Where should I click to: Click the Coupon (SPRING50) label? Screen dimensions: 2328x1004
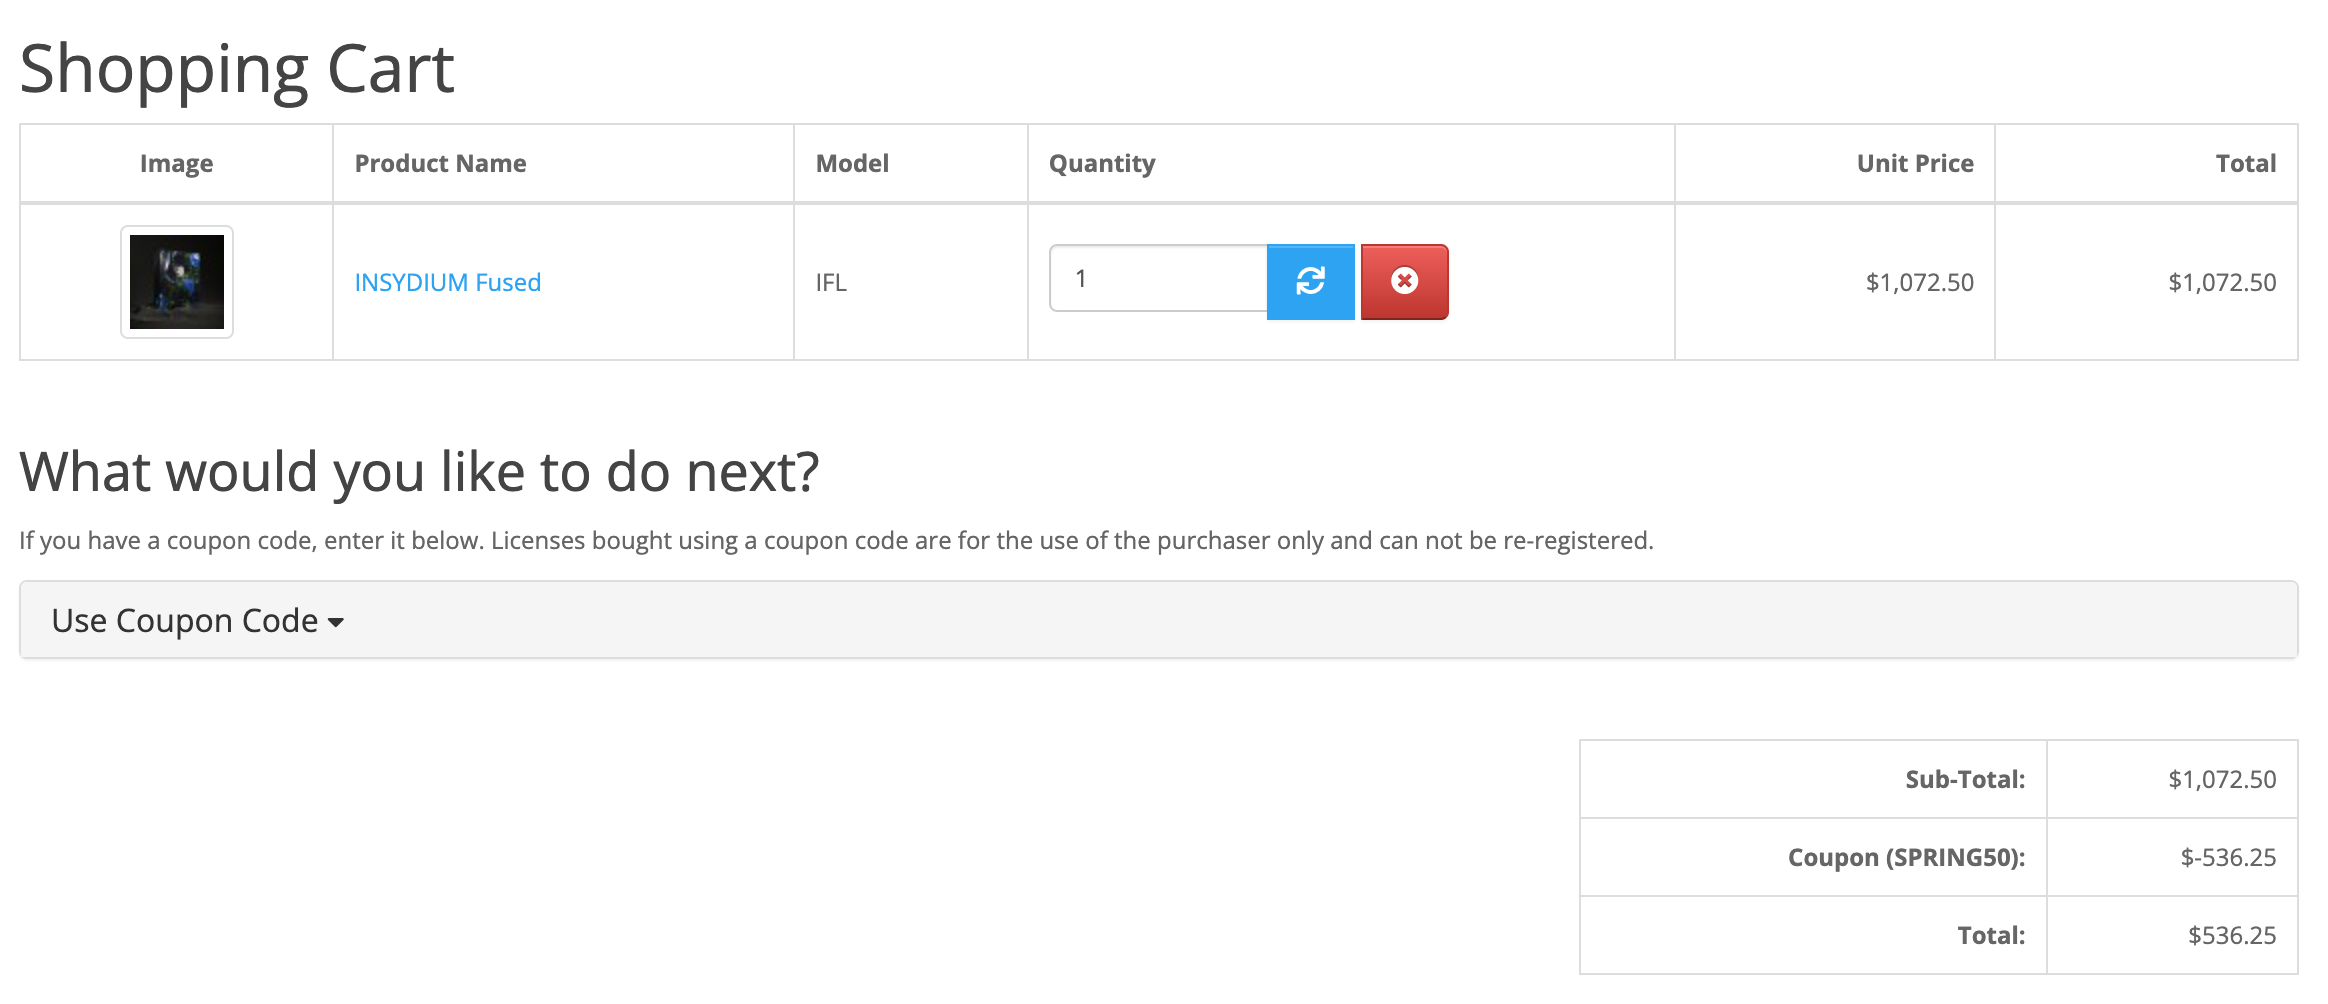coord(1906,857)
